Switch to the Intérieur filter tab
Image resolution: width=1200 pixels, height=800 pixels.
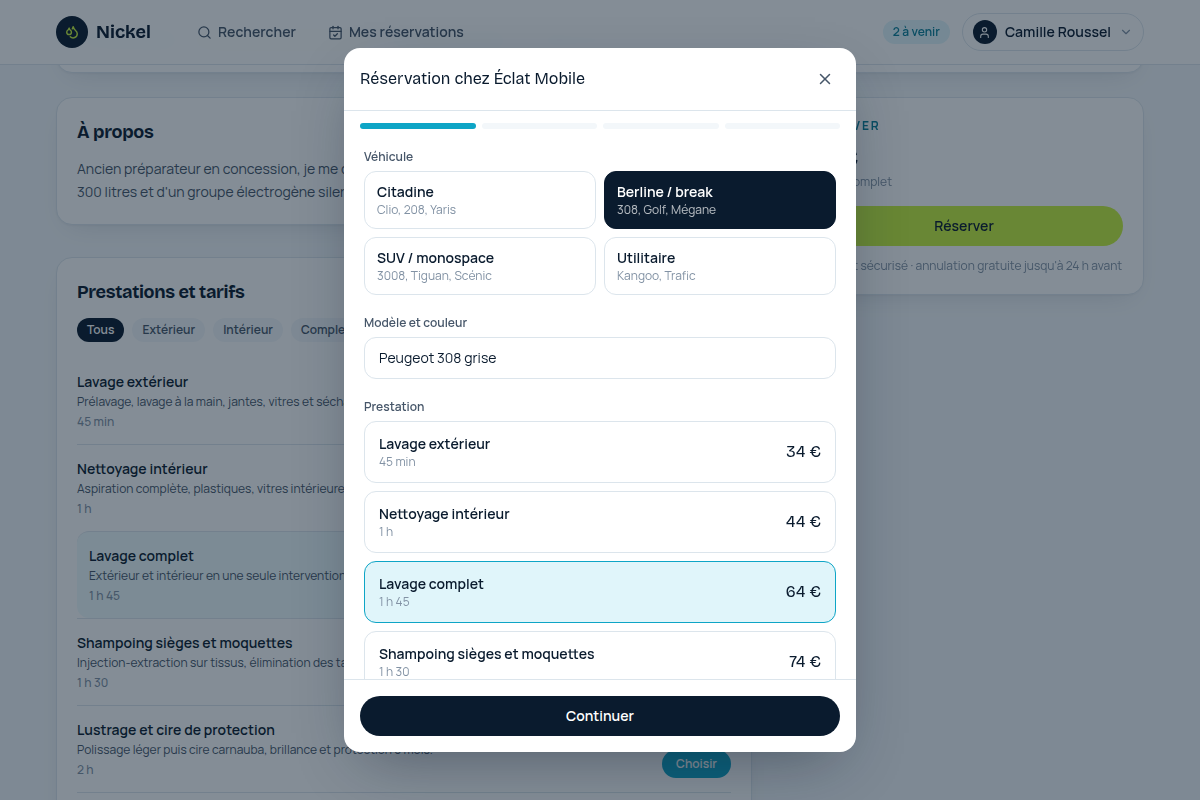tap(248, 330)
